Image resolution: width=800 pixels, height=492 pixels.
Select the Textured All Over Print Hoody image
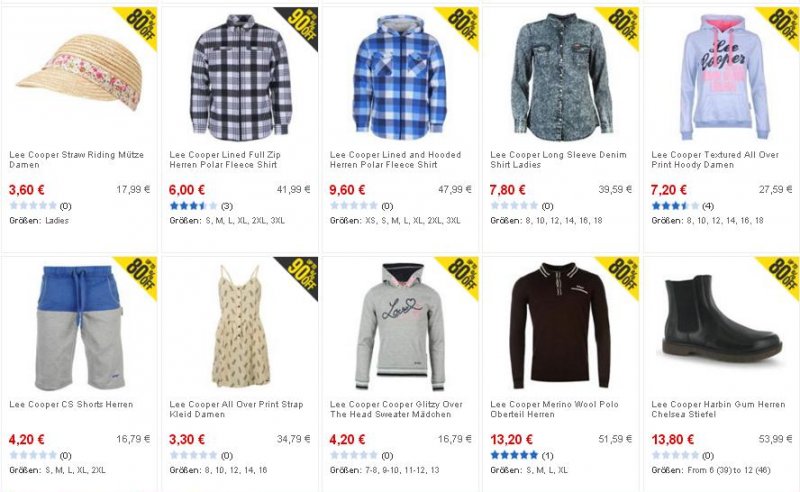[x=724, y=77]
